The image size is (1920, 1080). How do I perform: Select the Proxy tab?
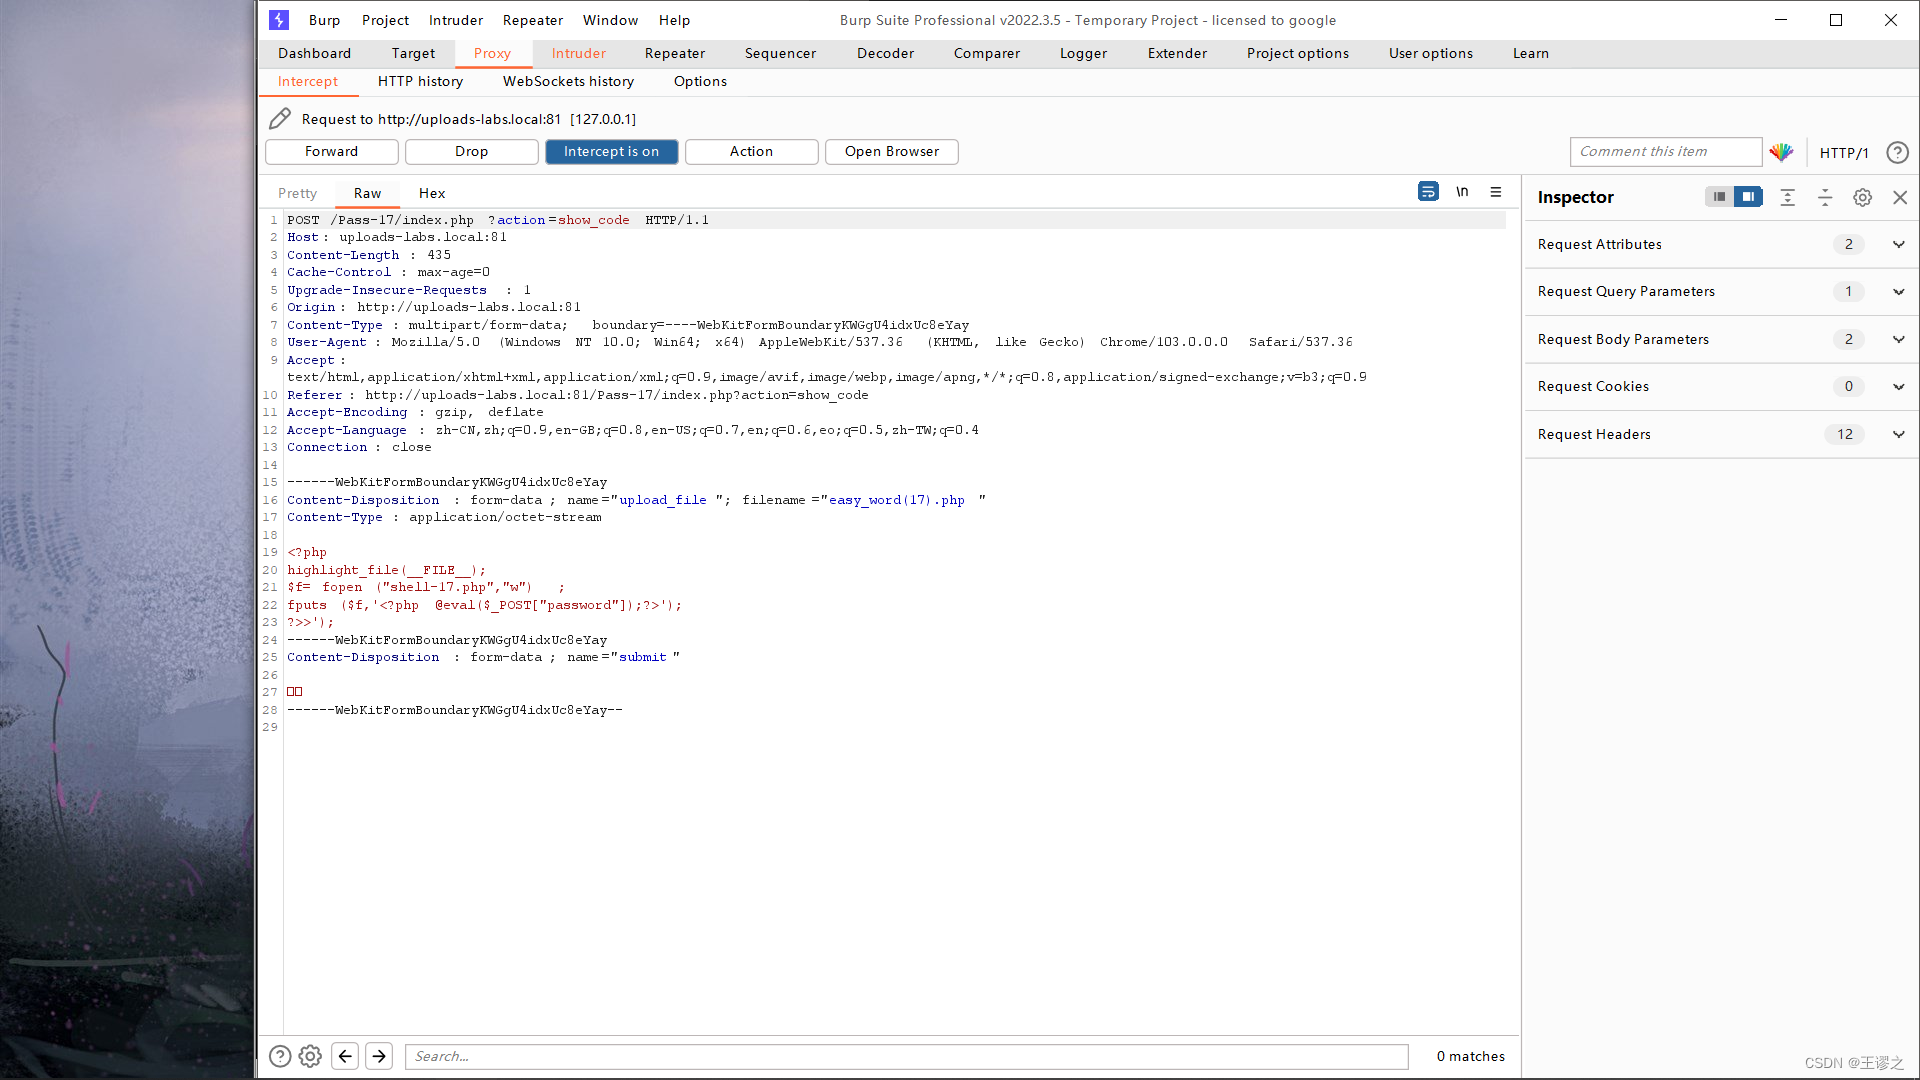coord(492,54)
